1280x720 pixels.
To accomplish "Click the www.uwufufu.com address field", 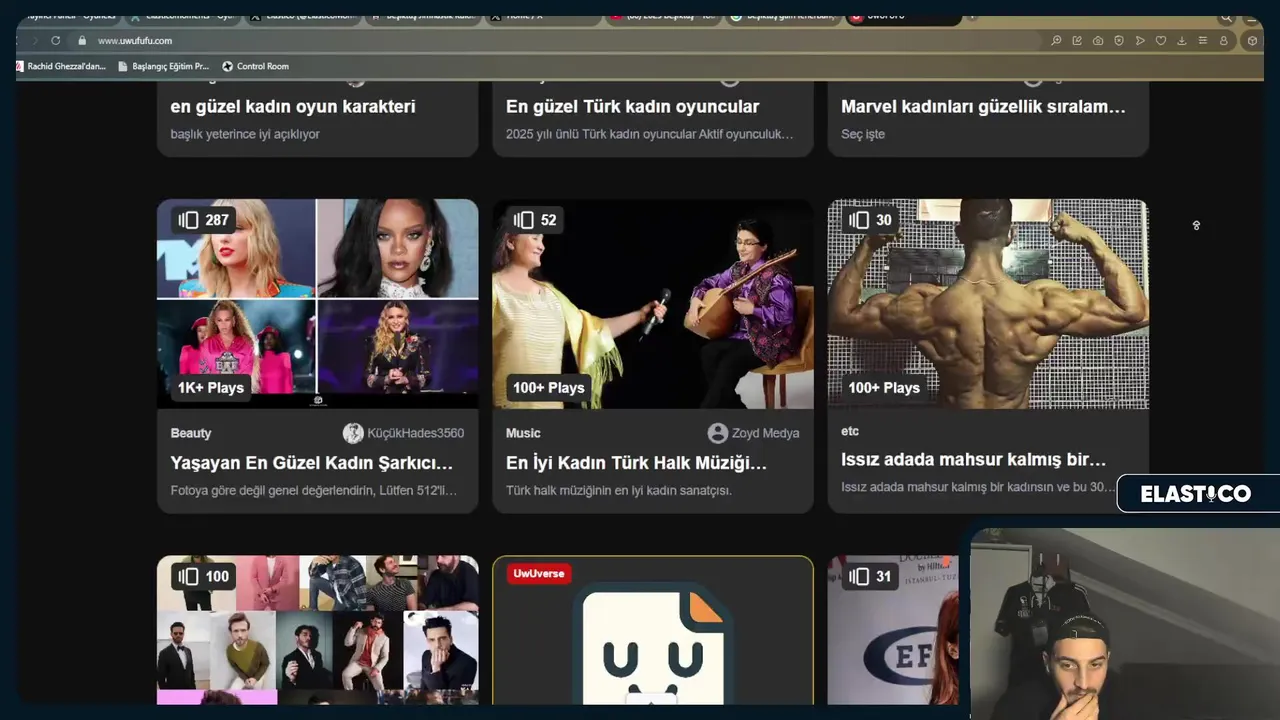I will [560, 41].
